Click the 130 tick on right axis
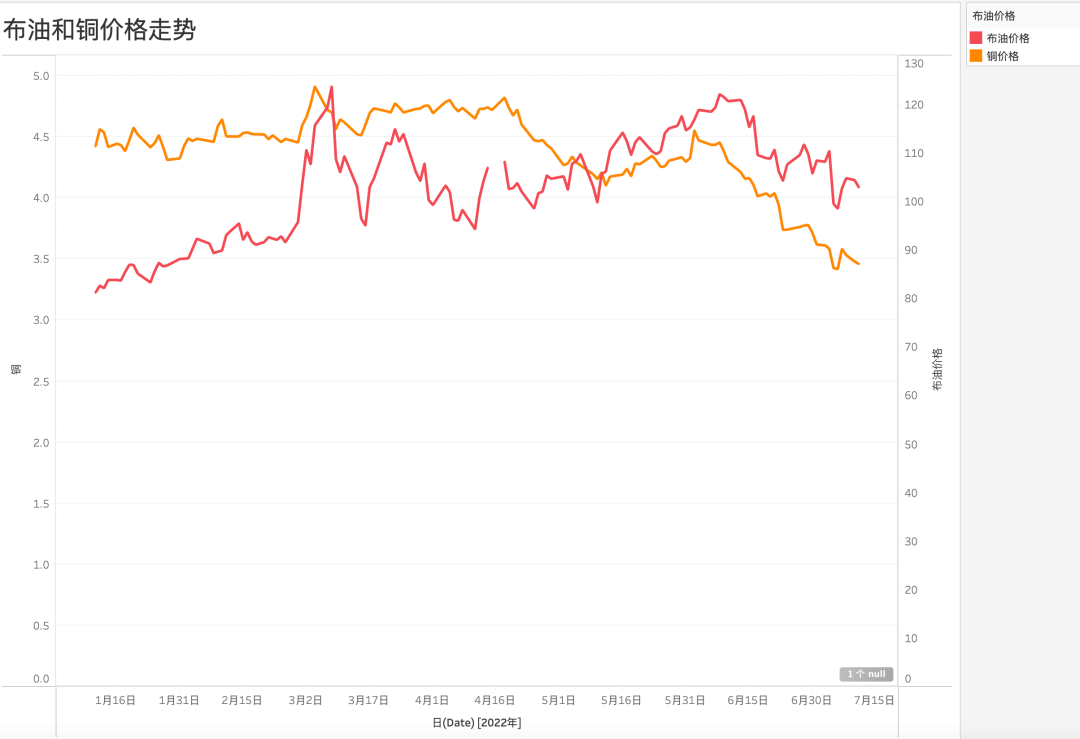Viewport: 1080px width, 739px height. click(x=914, y=63)
